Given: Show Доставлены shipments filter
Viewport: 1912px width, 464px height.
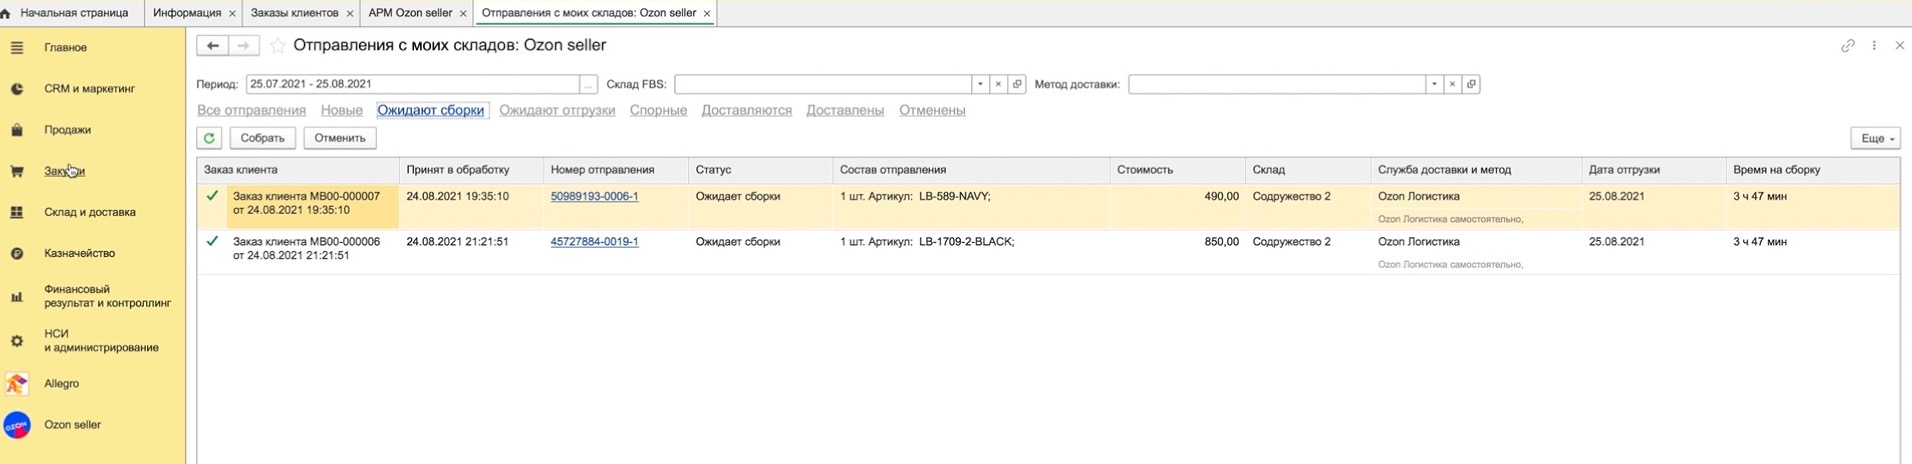Looking at the screenshot, I should point(845,111).
